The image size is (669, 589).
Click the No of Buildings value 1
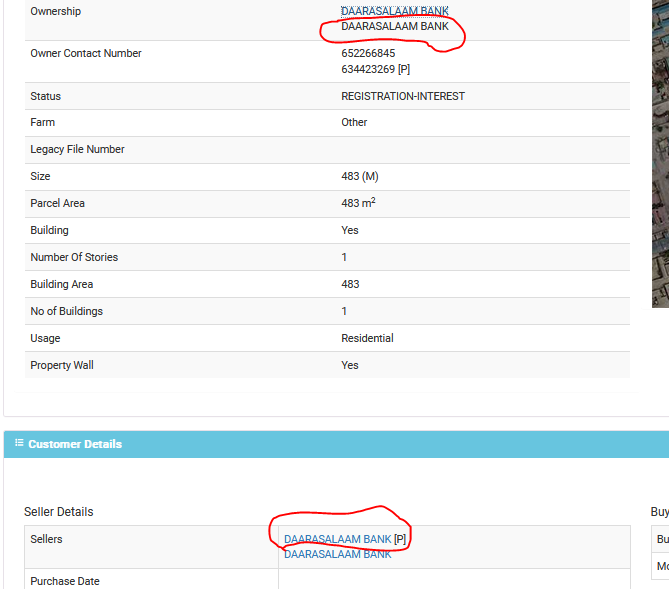(344, 311)
